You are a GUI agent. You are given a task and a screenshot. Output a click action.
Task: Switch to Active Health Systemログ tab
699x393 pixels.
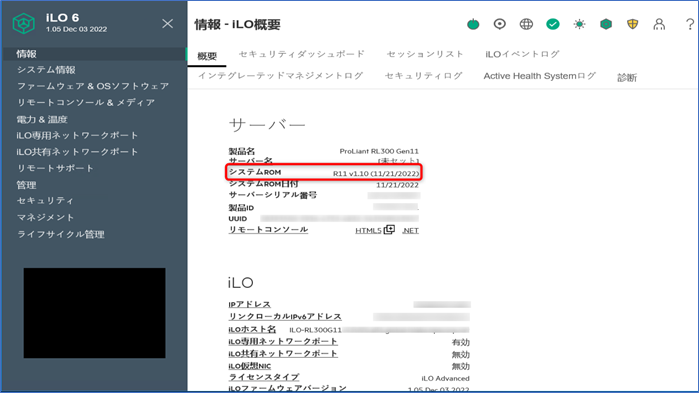point(540,76)
